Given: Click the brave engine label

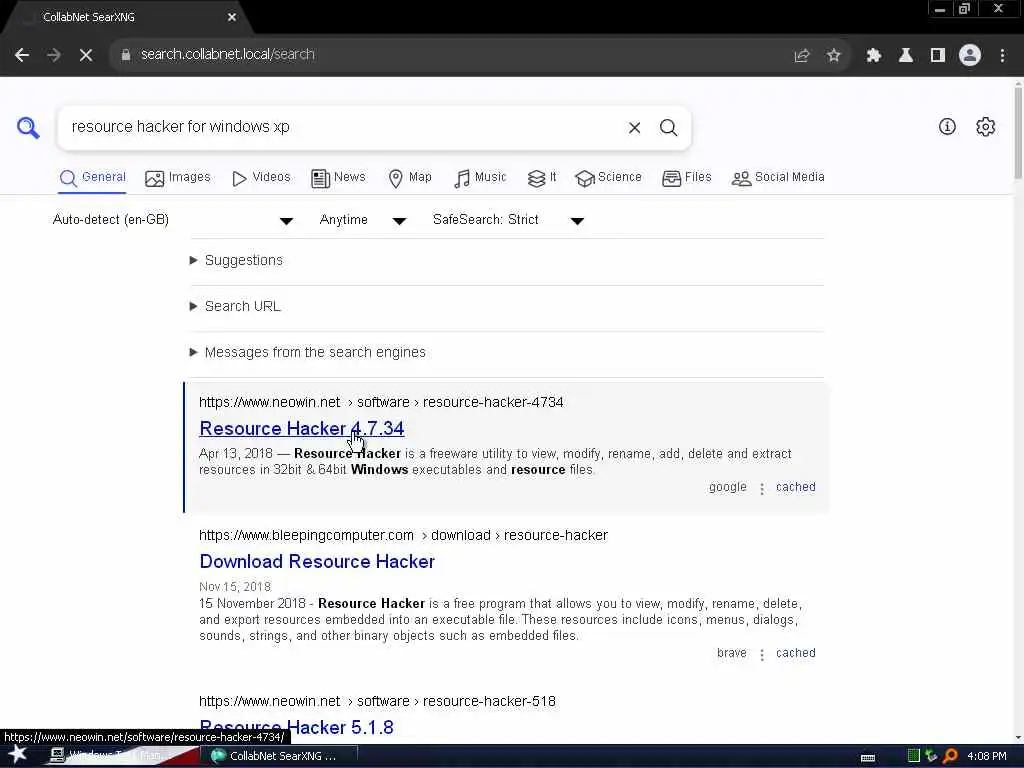Looking at the screenshot, I should 731,653.
